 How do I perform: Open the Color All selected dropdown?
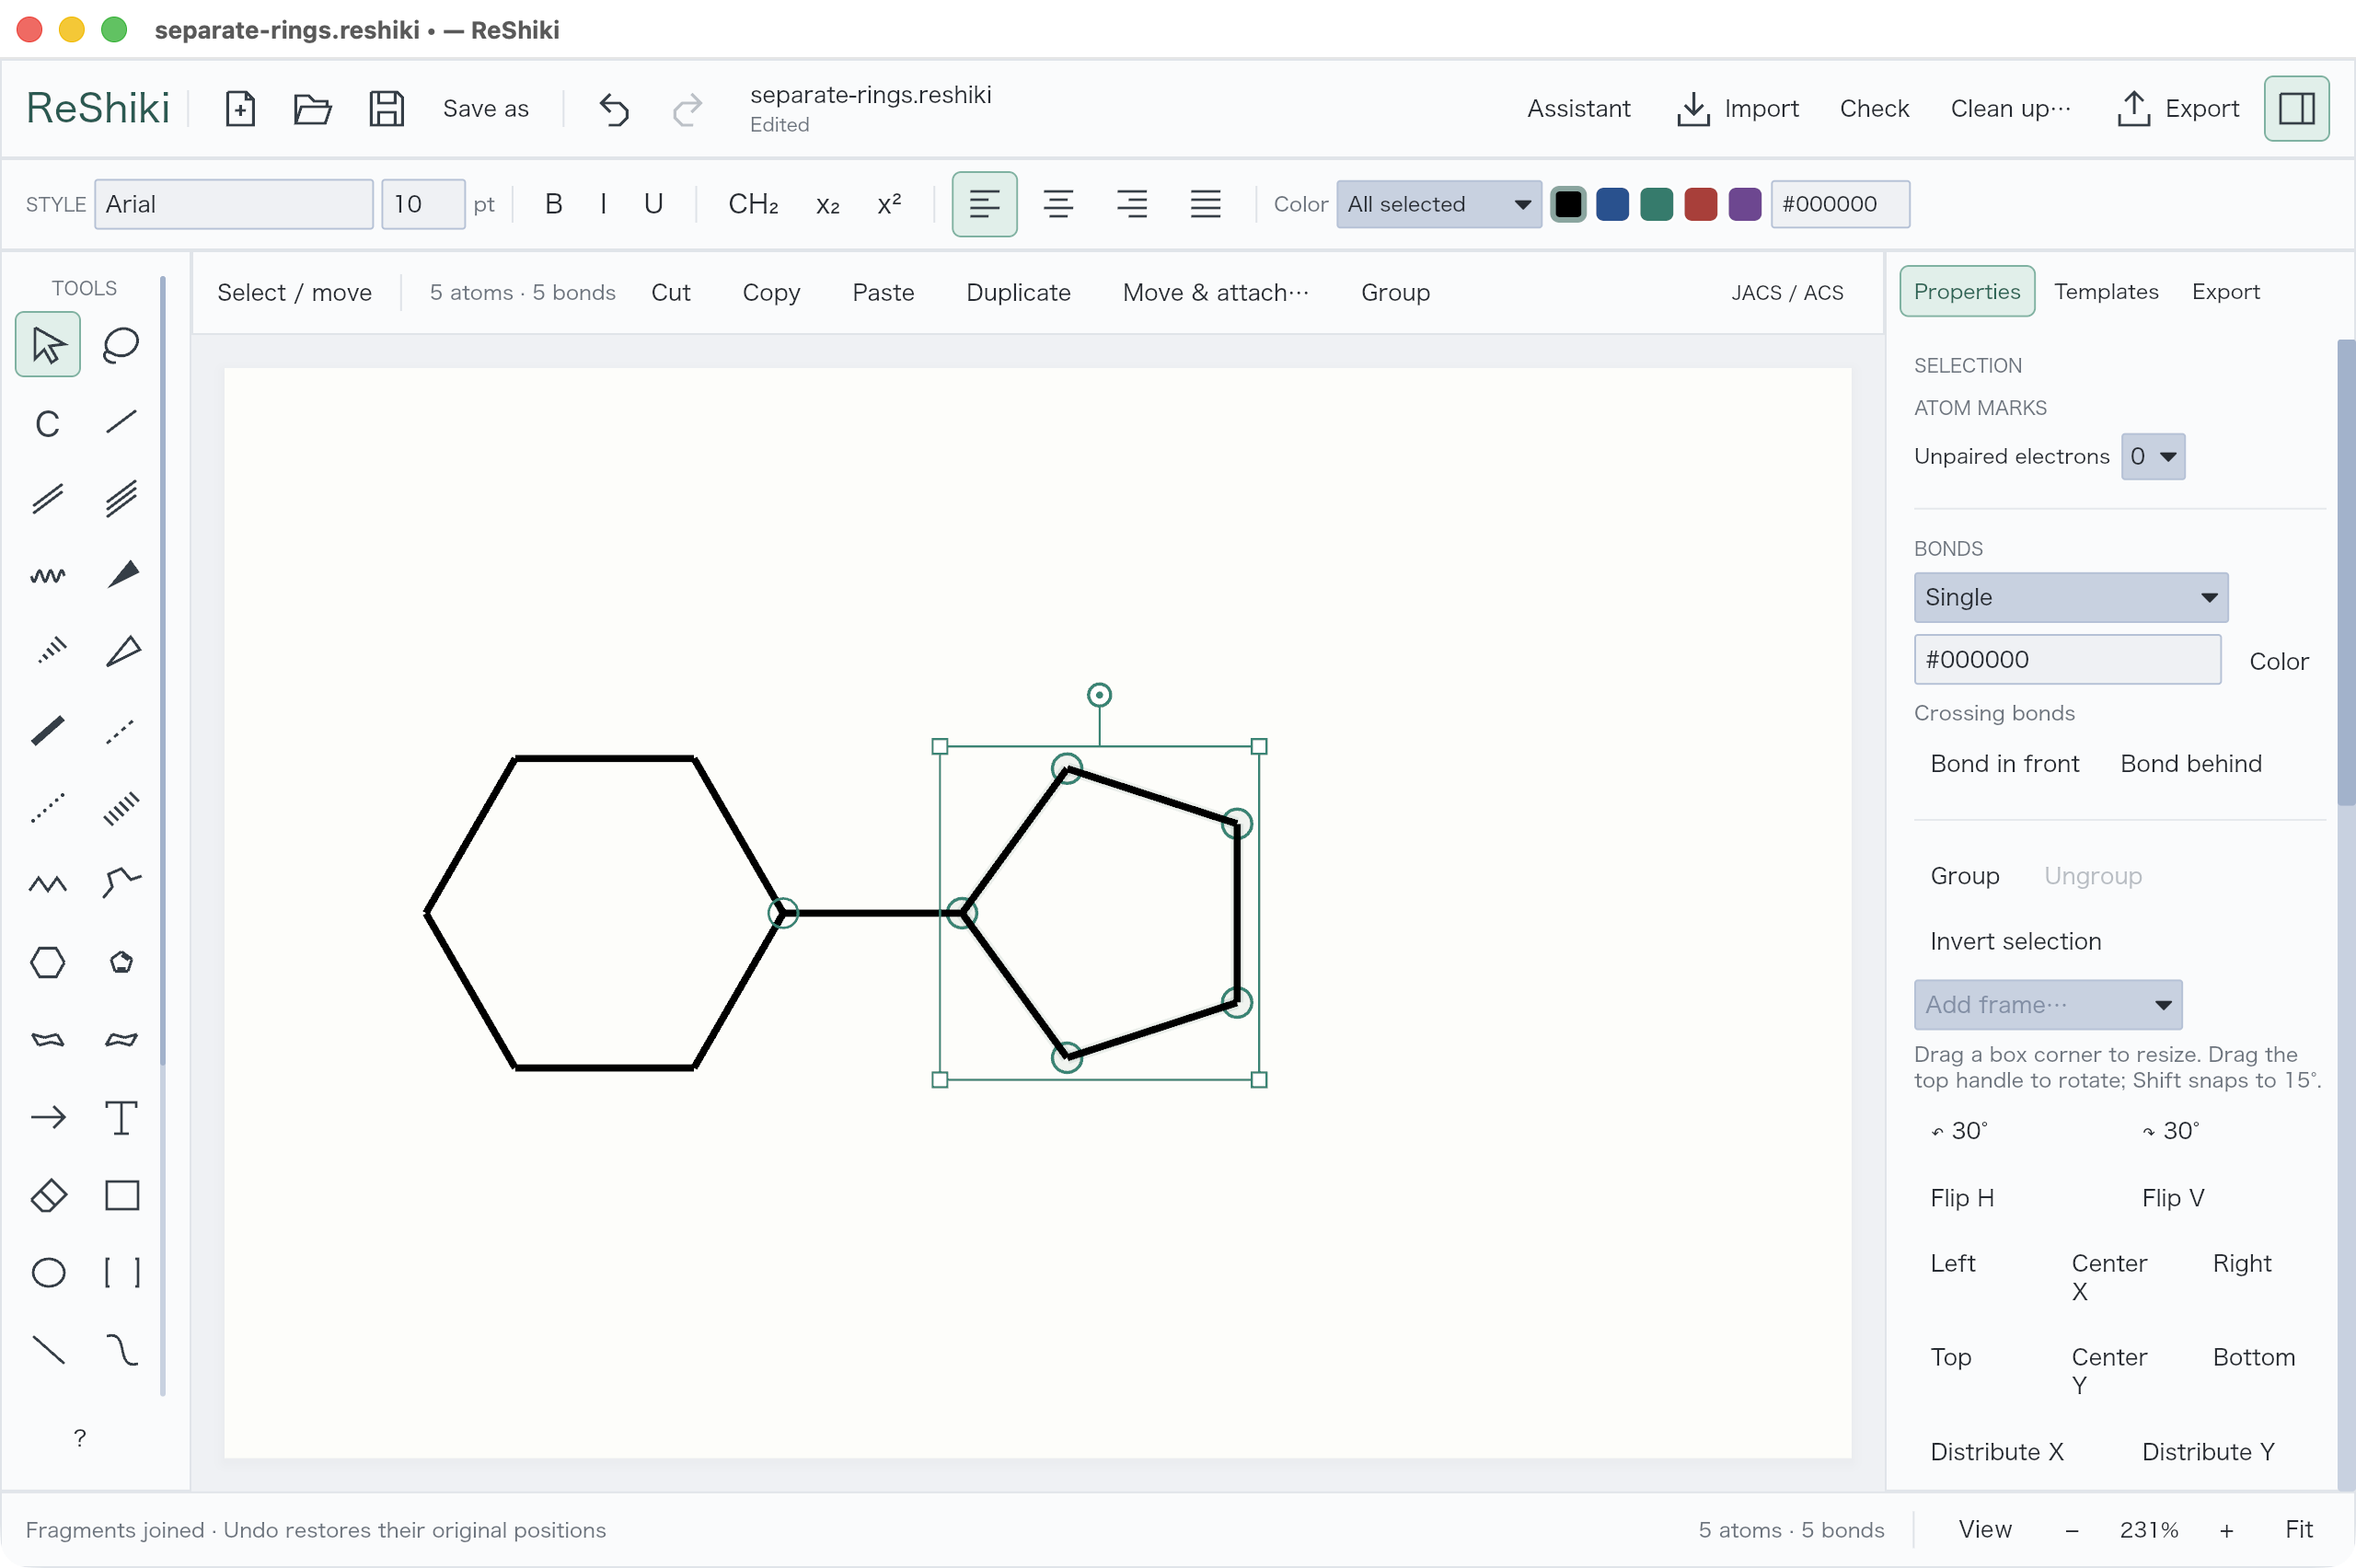click(x=1438, y=204)
